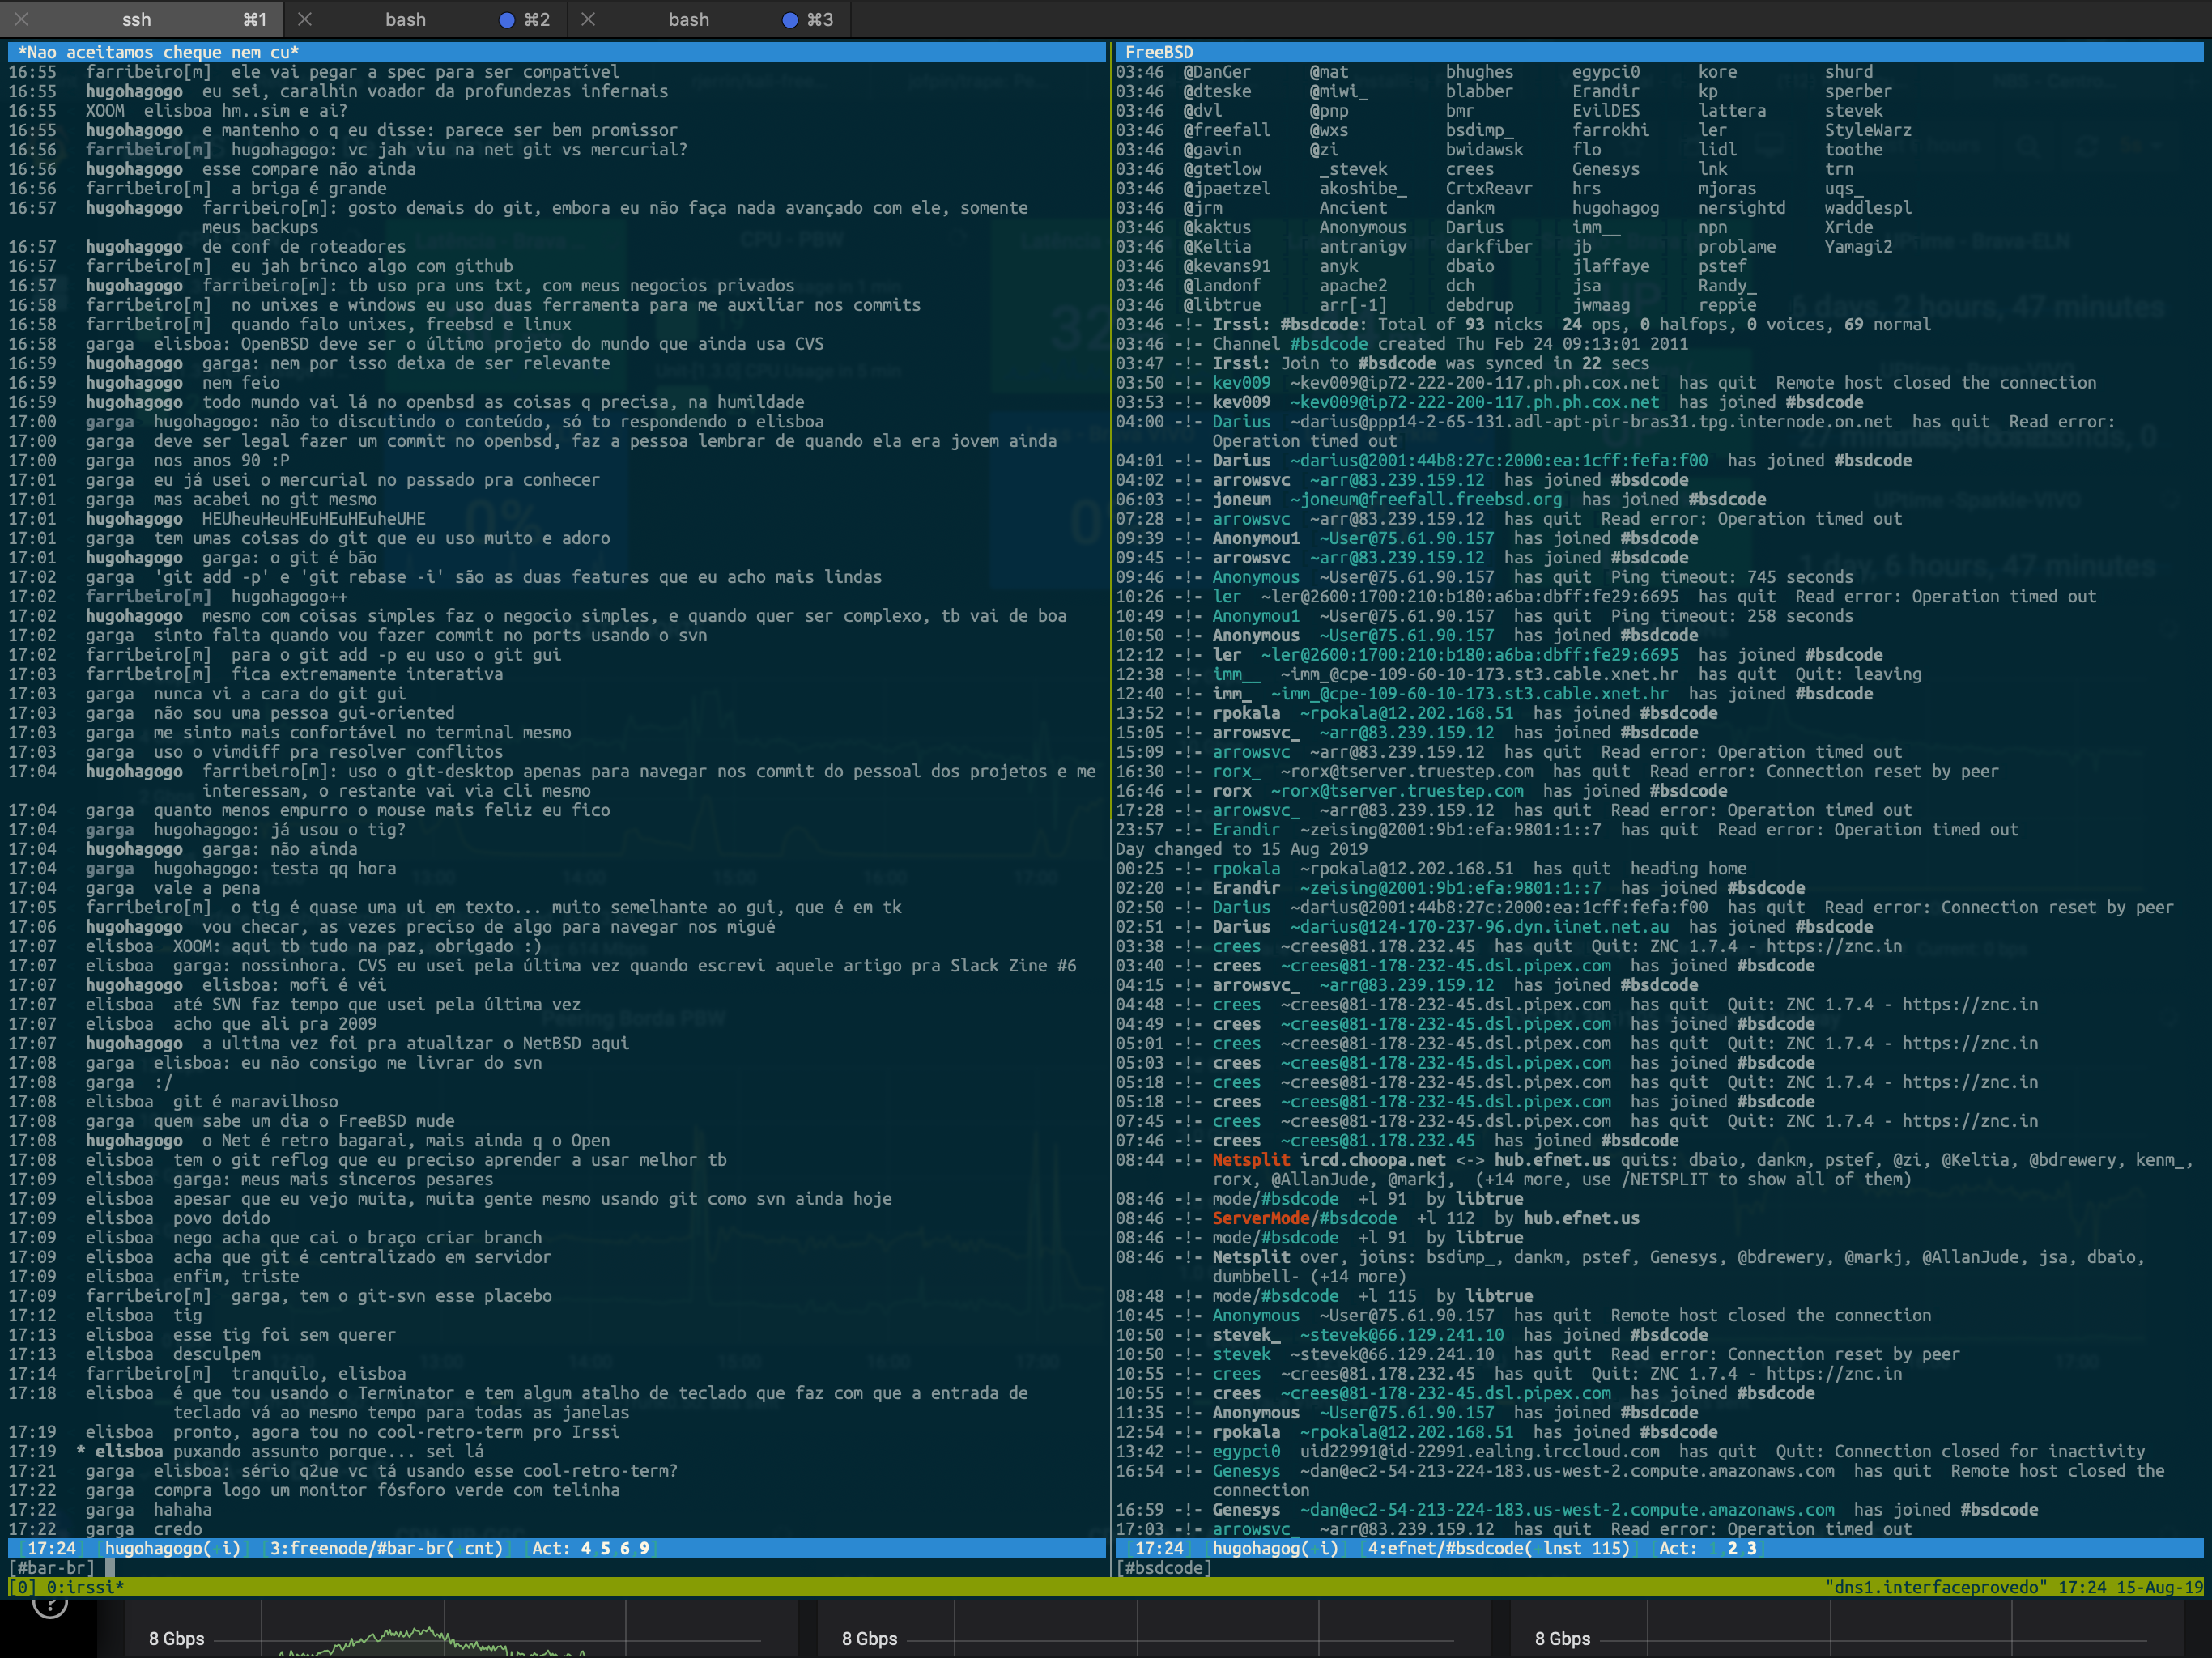Viewport: 2212px width, 1658px height.
Task: Click the [#bsdcode] input prompt
Action: (1163, 1568)
